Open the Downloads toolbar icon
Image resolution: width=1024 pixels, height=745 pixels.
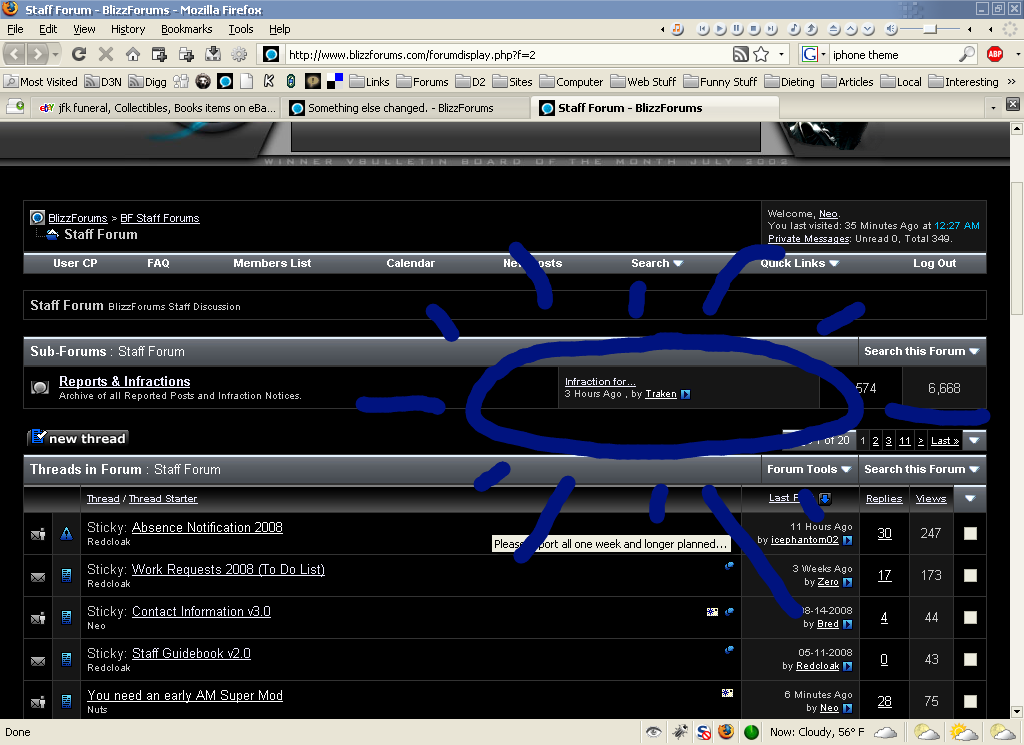pyautogui.click(x=213, y=54)
